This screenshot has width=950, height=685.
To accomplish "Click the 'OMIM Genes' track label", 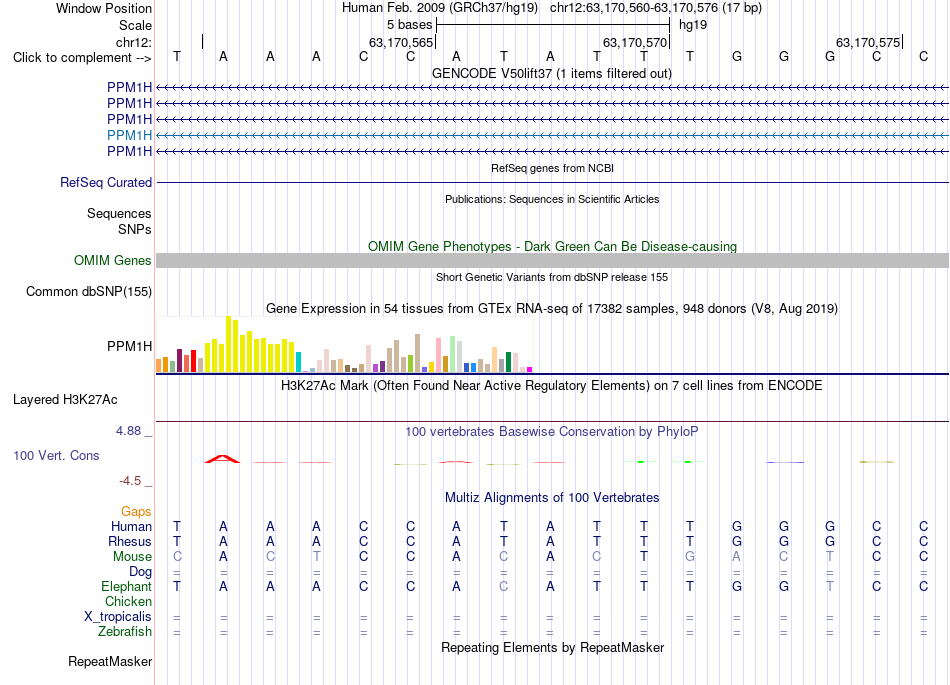I will click(113, 260).
